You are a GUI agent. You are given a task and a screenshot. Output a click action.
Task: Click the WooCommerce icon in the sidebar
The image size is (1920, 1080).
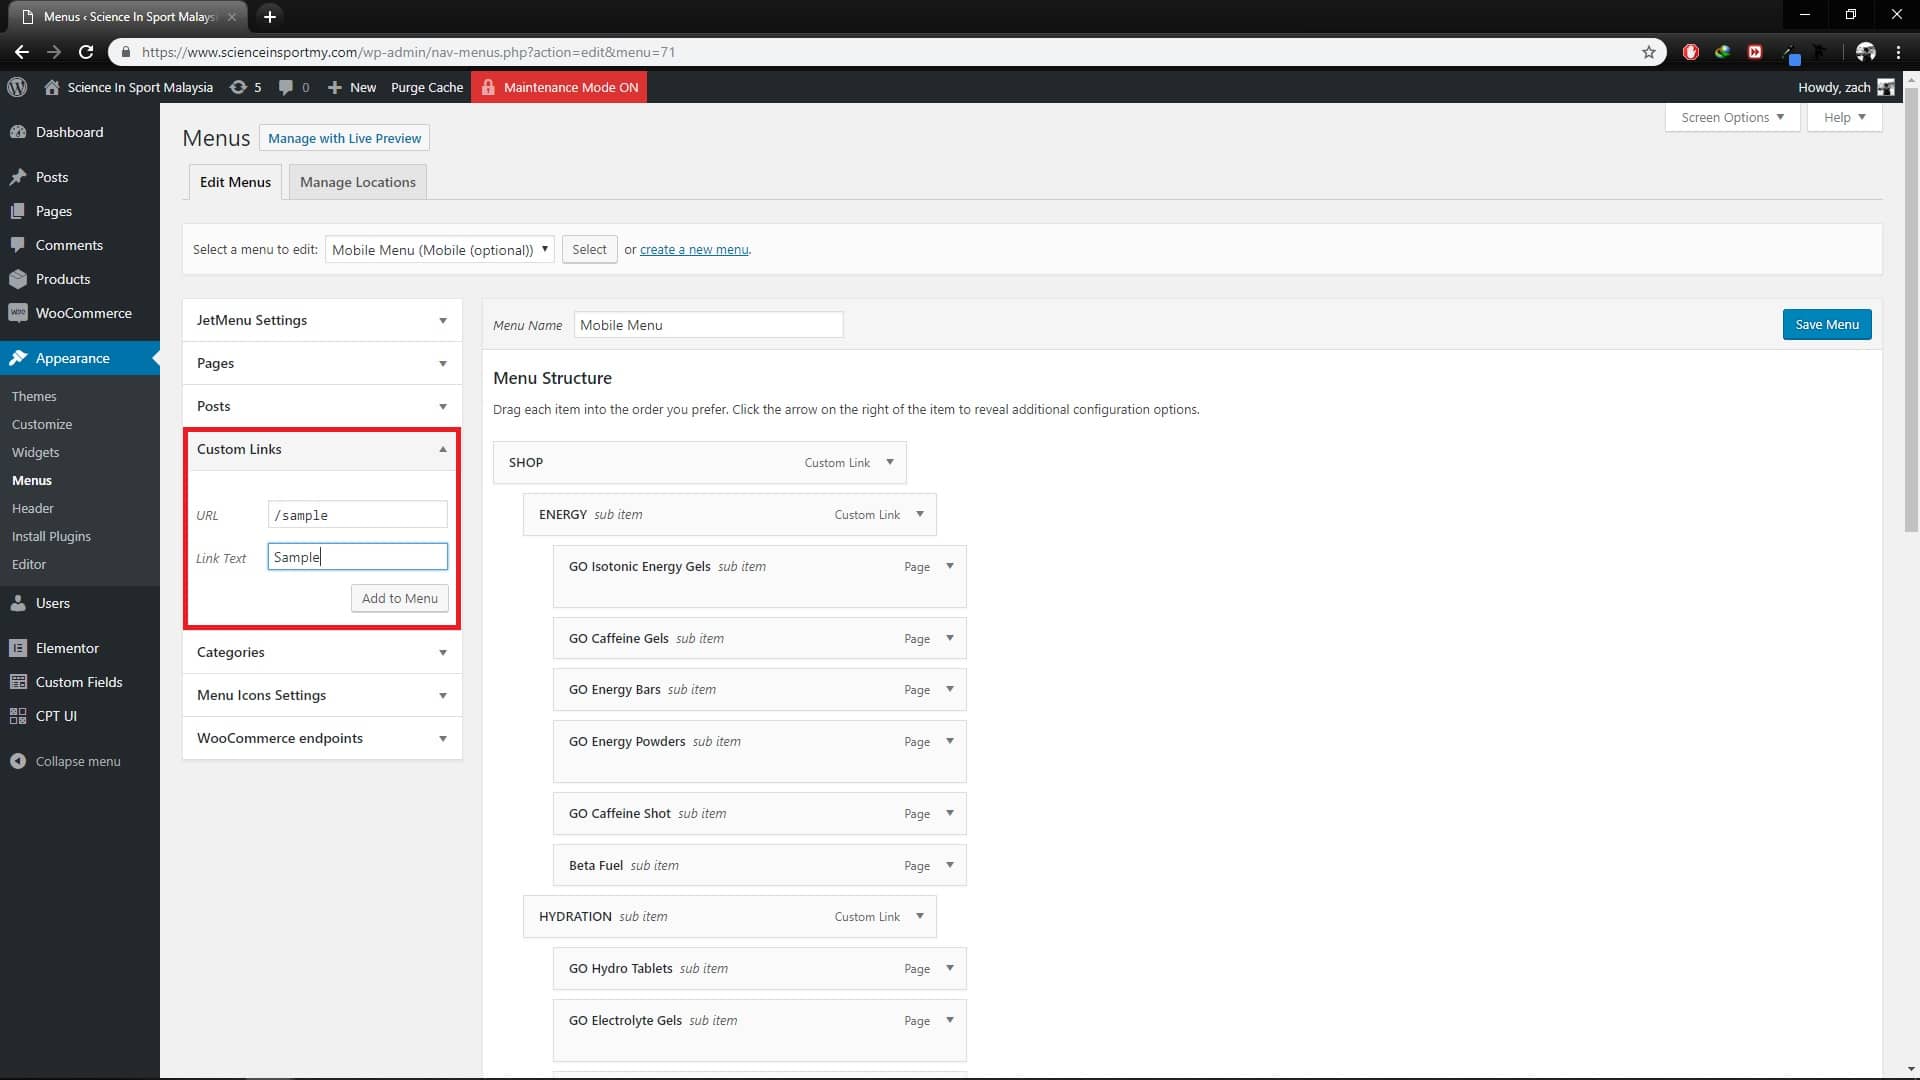pyautogui.click(x=18, y=313)
